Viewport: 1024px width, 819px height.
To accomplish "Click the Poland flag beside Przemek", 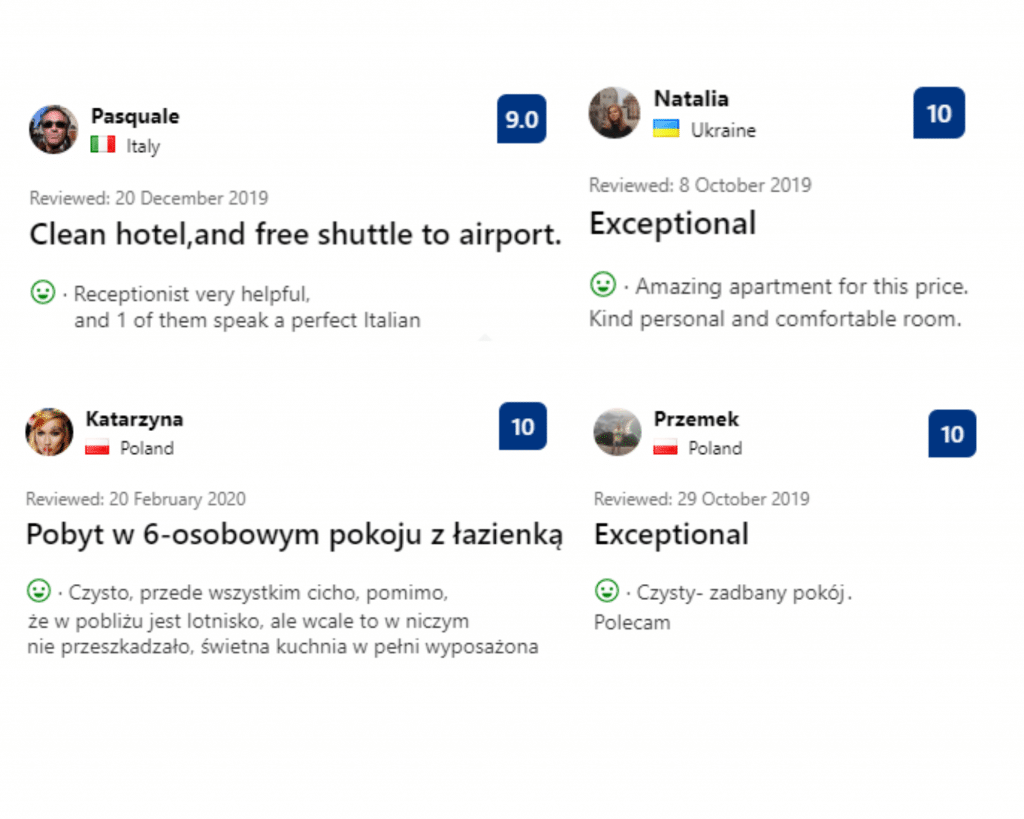I will coord(665,448).
